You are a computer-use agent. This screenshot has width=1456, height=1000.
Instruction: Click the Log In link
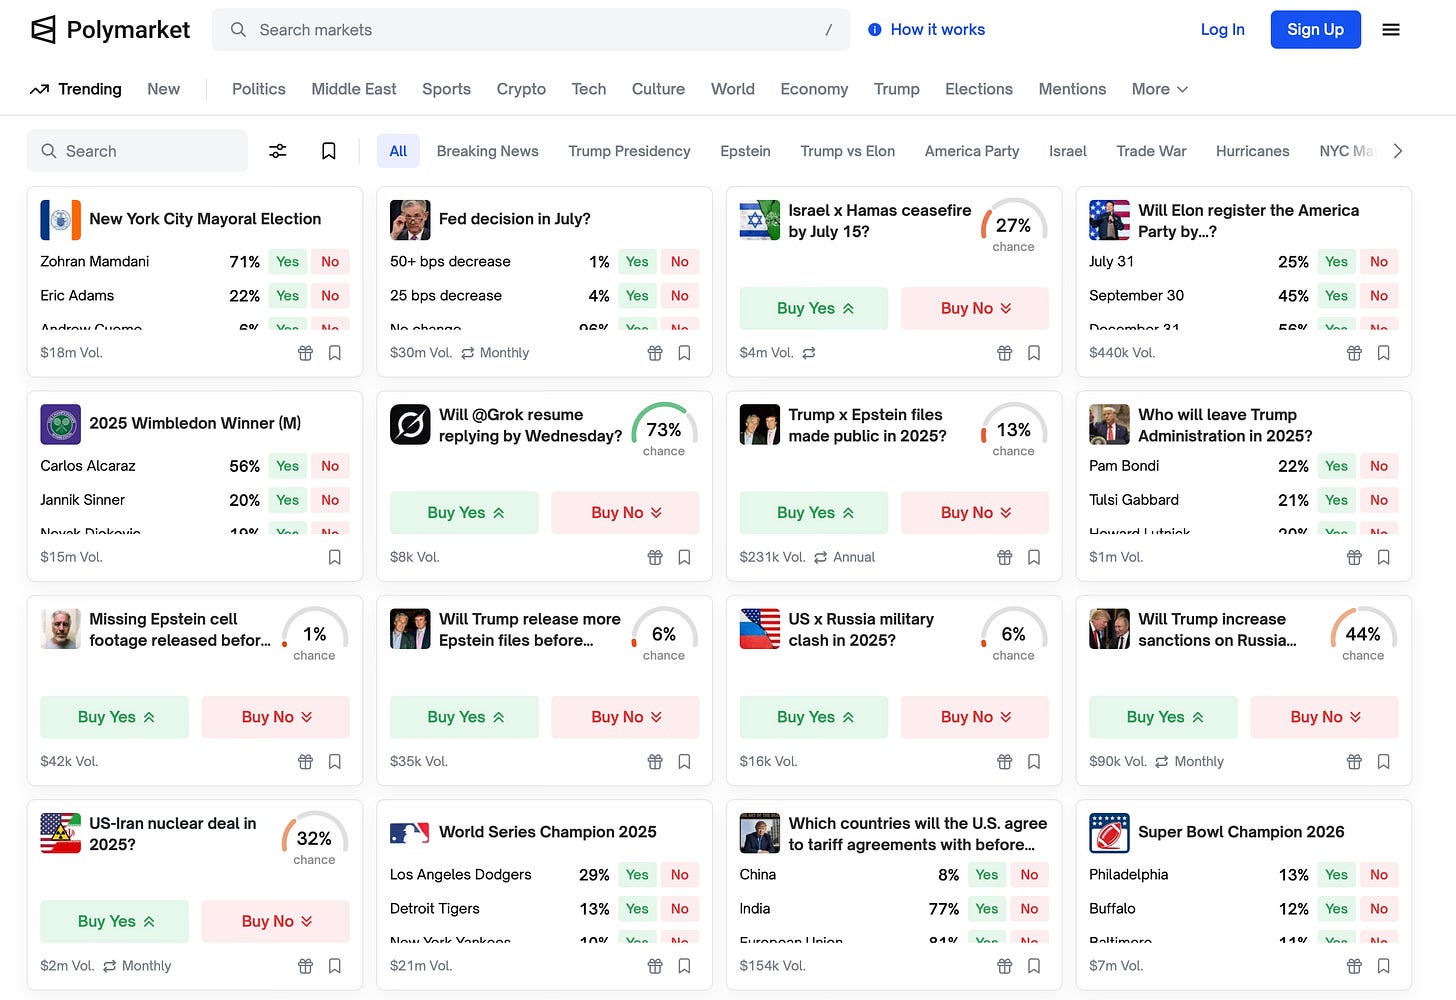tap(1223, 30)
